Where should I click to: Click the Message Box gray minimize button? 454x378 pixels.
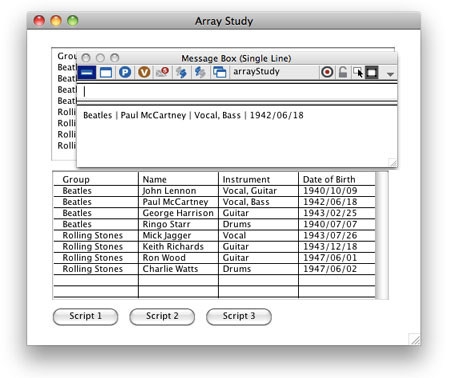(x=100, y=58)
